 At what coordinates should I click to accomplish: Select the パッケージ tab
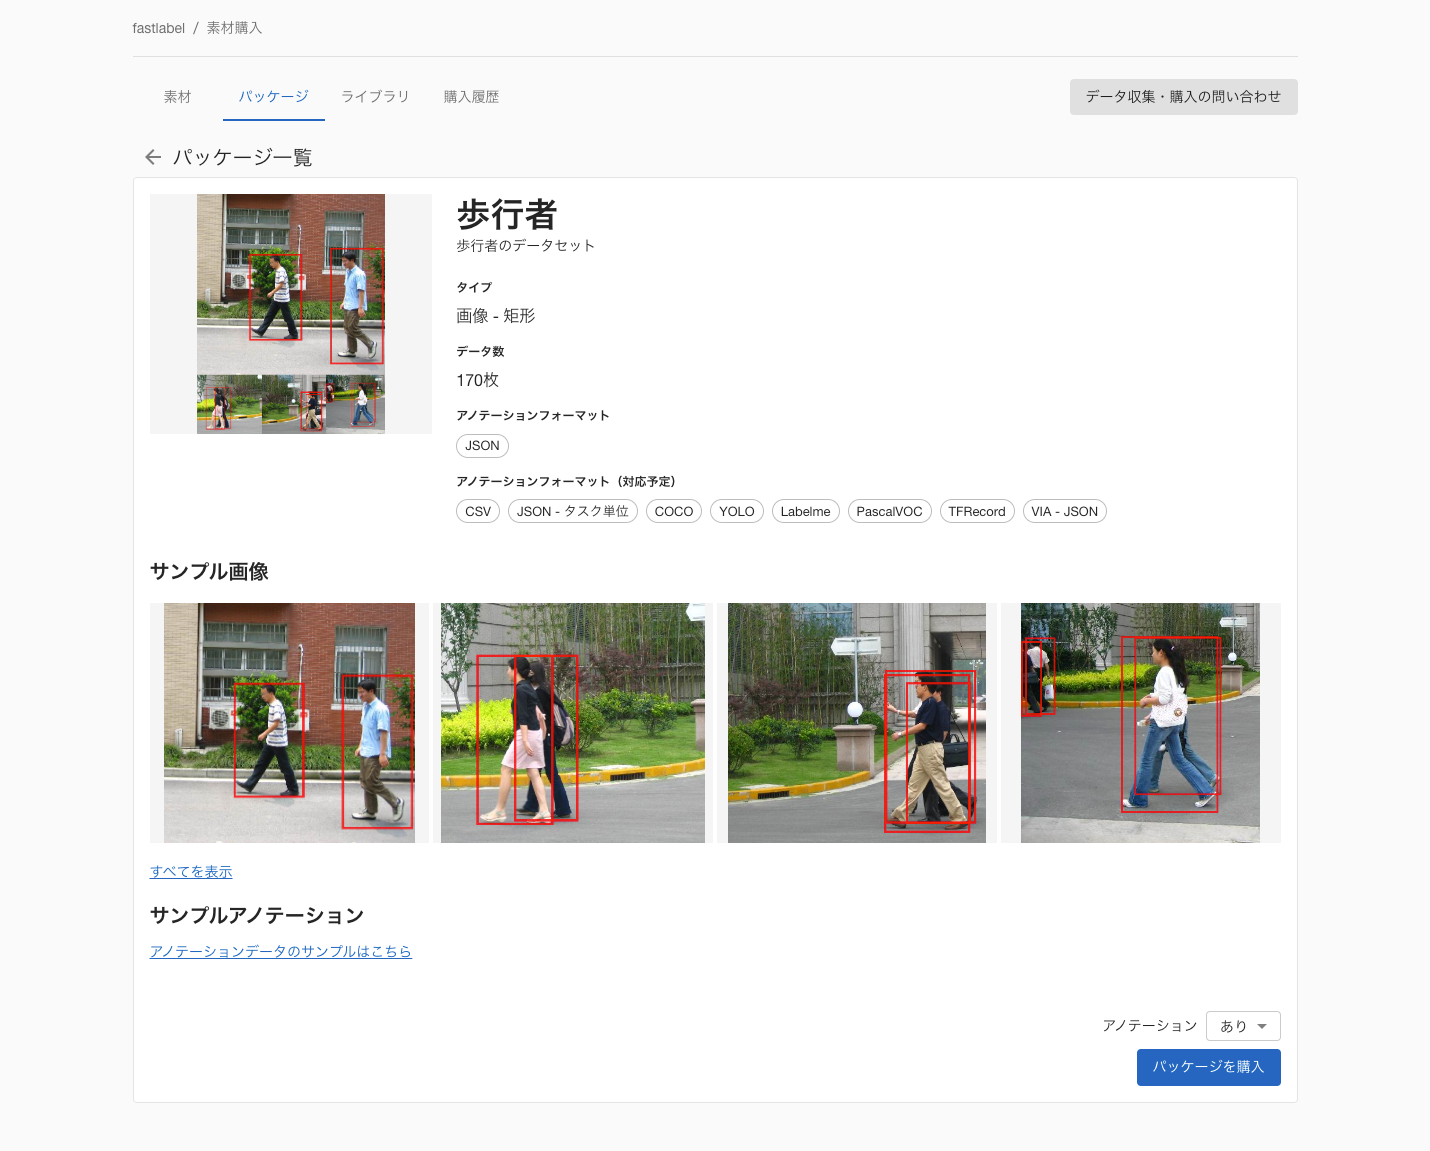pos(273,97)
